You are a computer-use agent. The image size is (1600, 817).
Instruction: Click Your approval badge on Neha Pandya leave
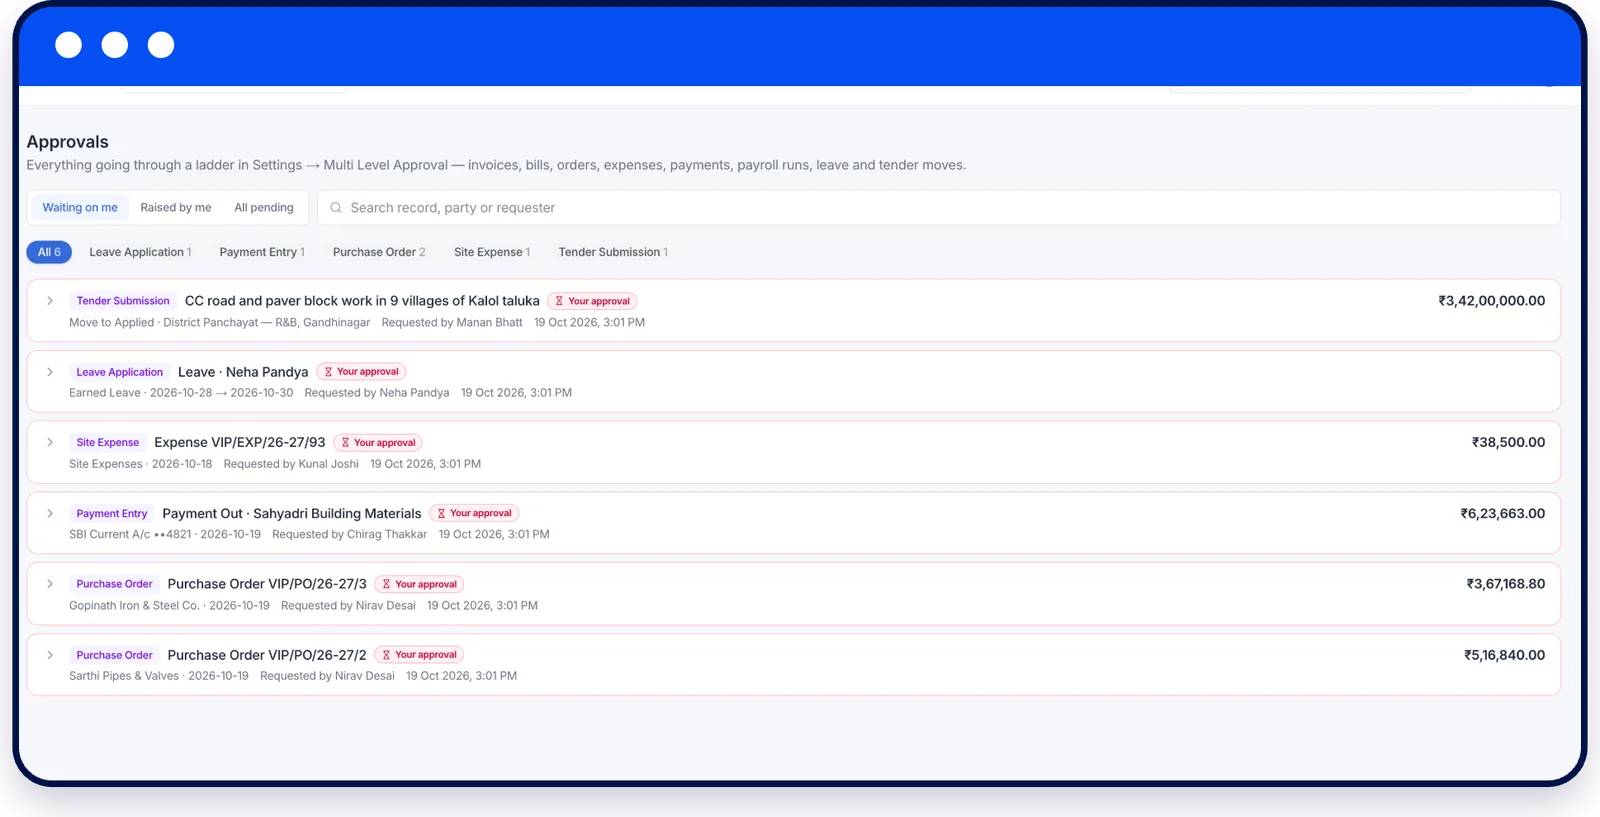pos(361,372)
